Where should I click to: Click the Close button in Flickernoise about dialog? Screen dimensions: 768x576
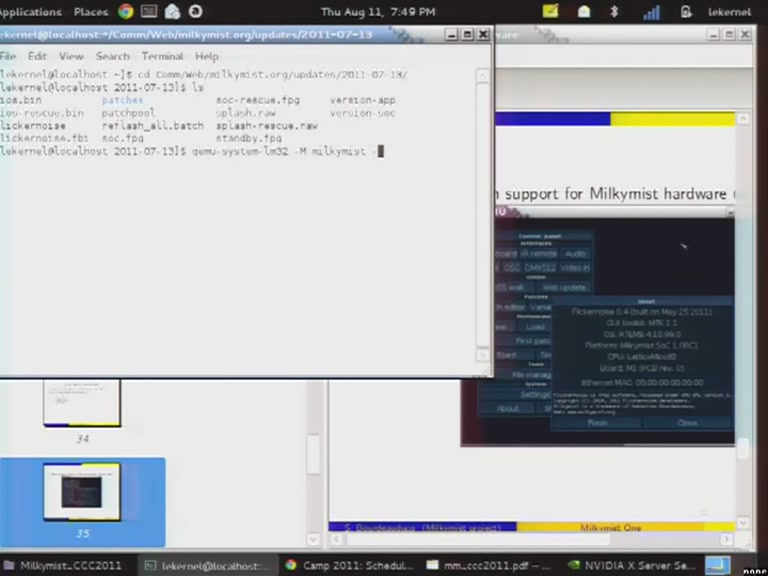687,423
